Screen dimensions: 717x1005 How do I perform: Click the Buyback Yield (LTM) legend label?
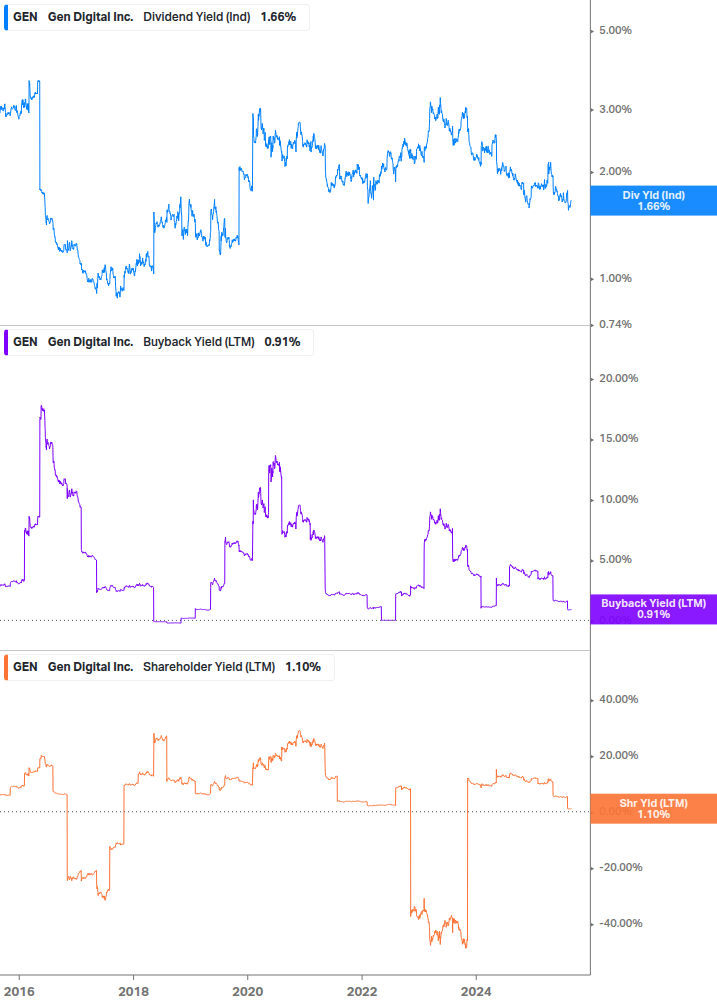coord(199,342)
